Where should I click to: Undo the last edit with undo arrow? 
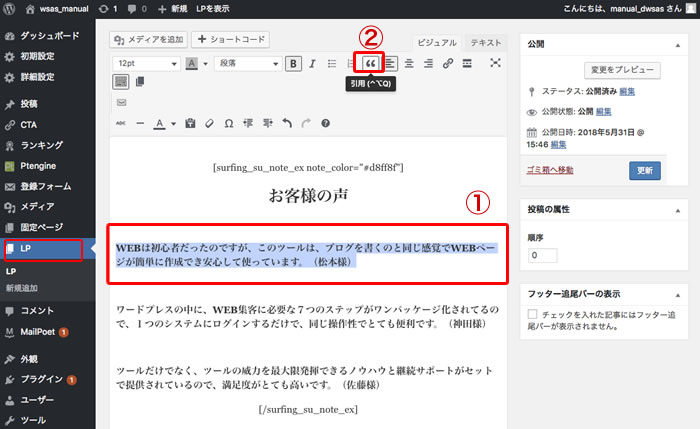(287, 123)
